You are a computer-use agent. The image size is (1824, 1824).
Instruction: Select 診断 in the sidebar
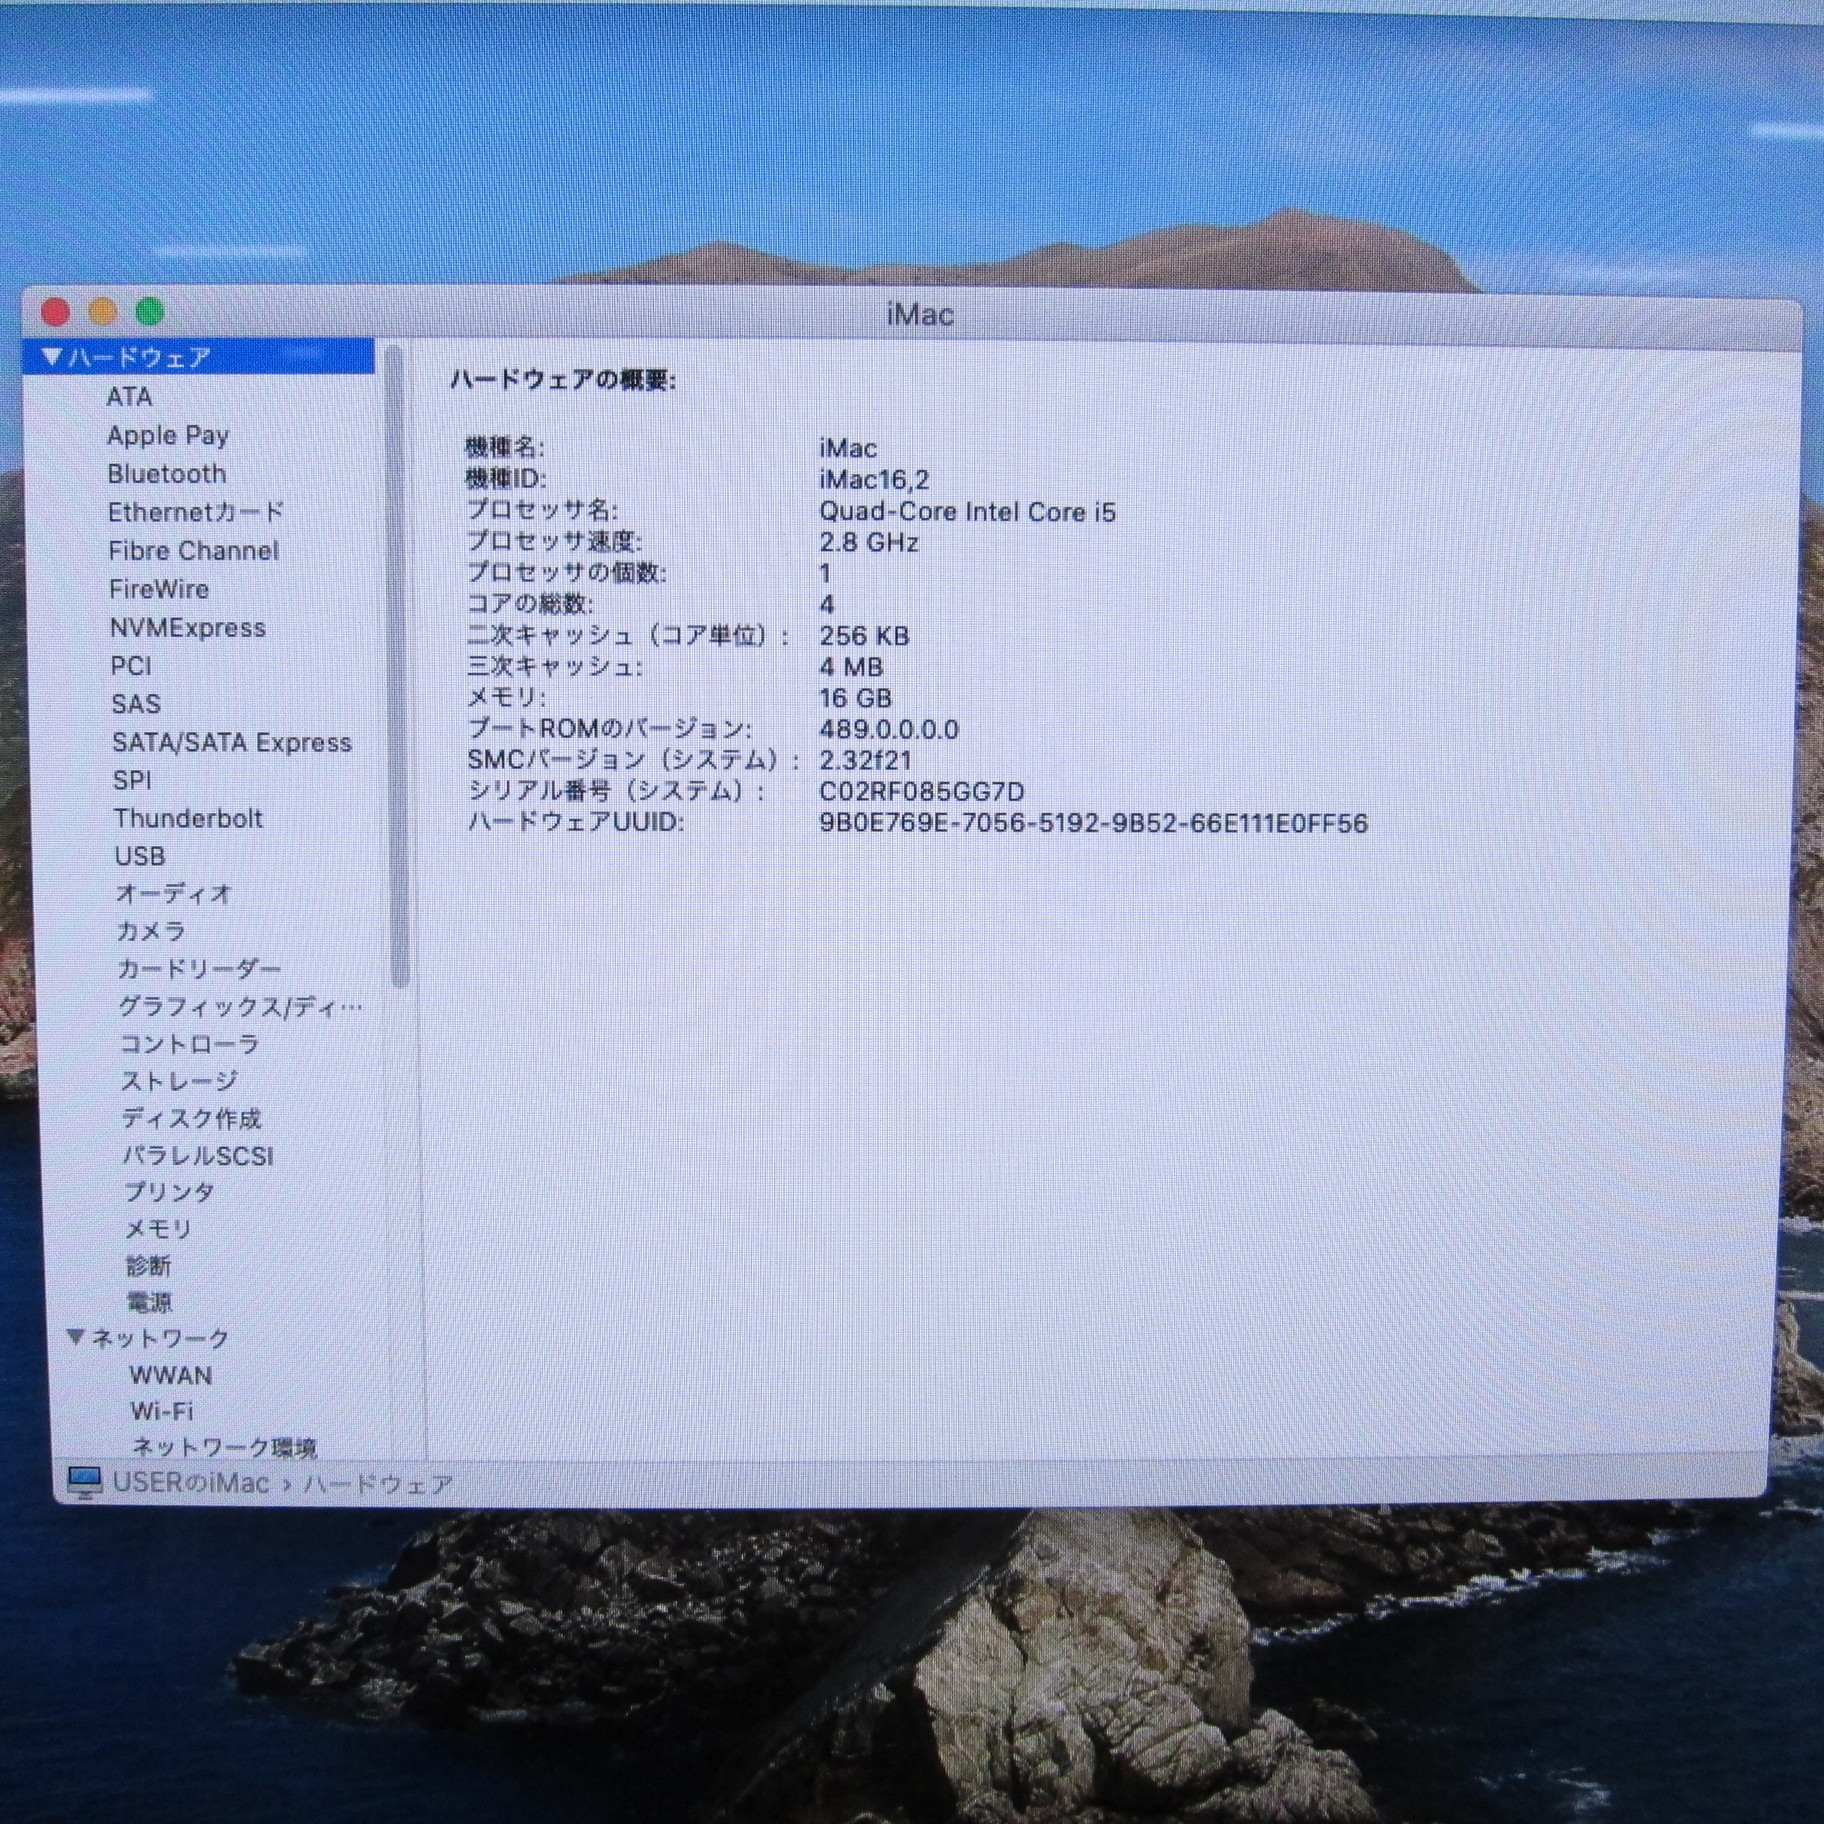(148, 1266)
